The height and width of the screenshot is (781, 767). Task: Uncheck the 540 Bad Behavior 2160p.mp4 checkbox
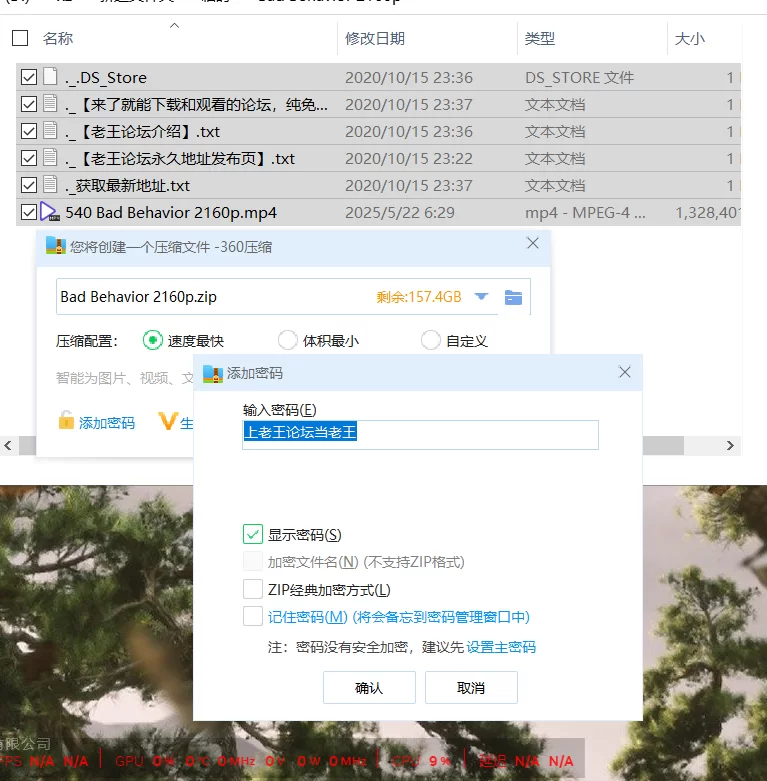29,212
